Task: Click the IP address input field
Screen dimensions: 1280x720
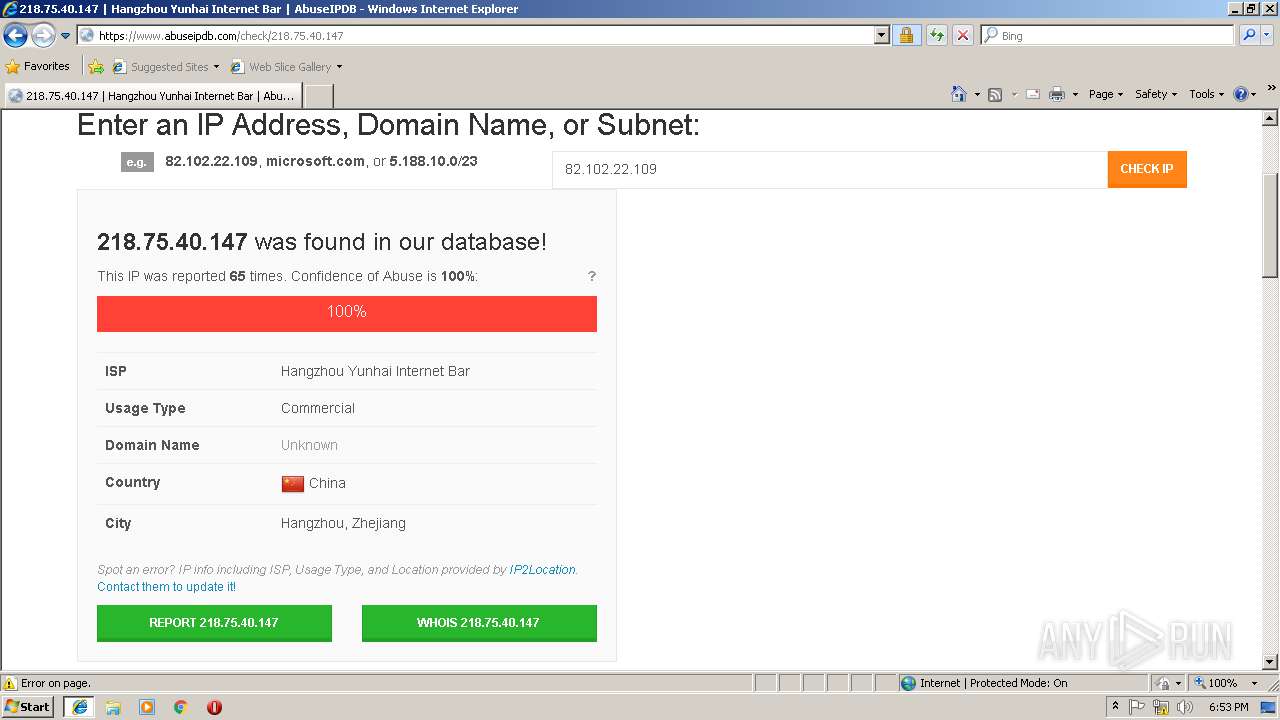Action: pos(830,169)
